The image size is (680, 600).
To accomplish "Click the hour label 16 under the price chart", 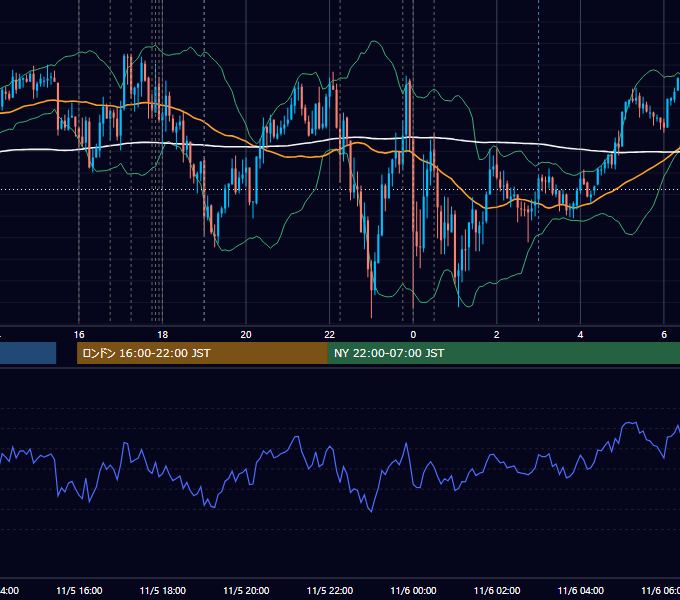I will click(79, 335).
